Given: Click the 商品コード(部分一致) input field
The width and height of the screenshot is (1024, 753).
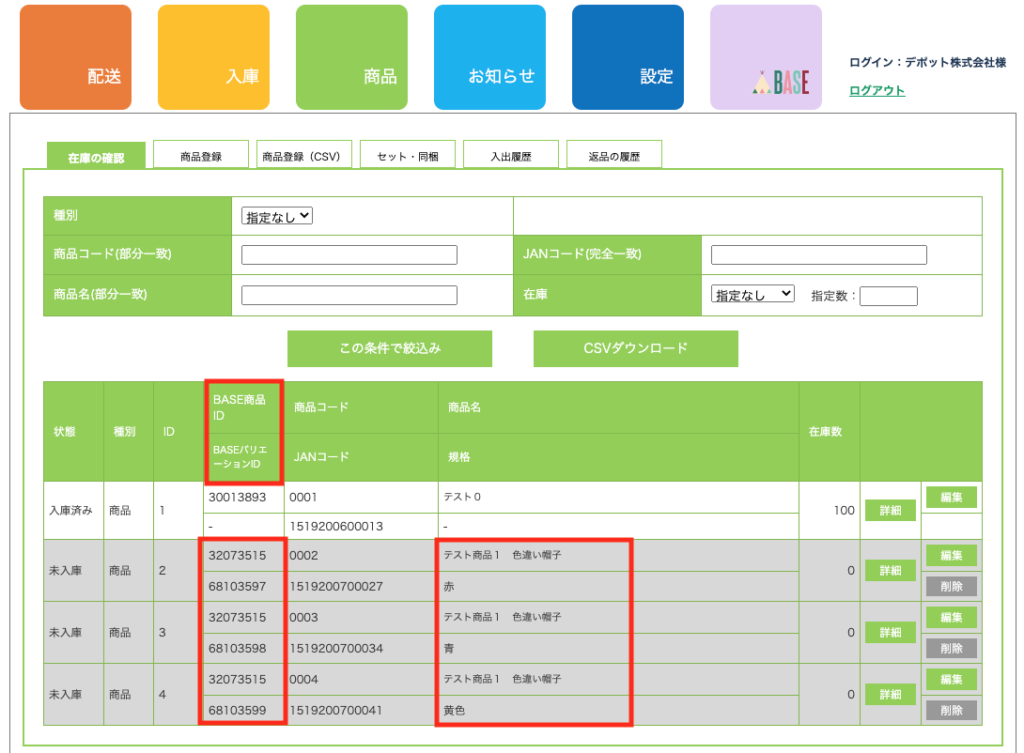Looking at the screenshot, I should point(349,255).
